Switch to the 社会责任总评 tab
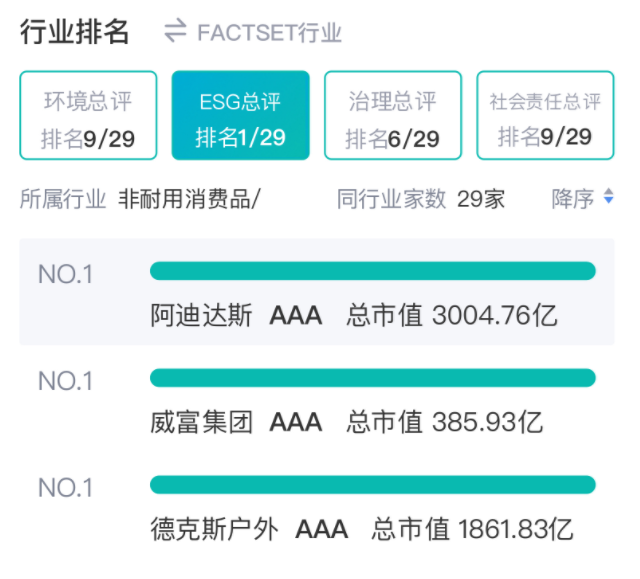Image resolution: width=640 pixels, height=579 pixels. coord(545,115)
